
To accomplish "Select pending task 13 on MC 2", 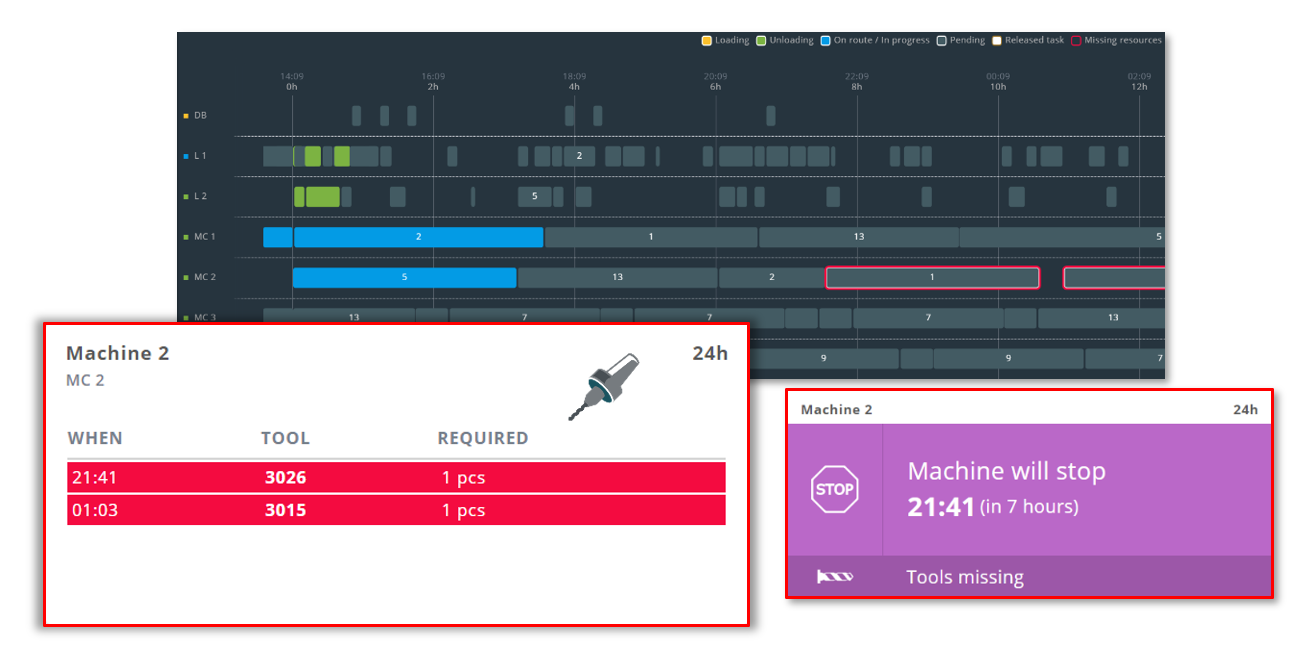I will (617, 277).
